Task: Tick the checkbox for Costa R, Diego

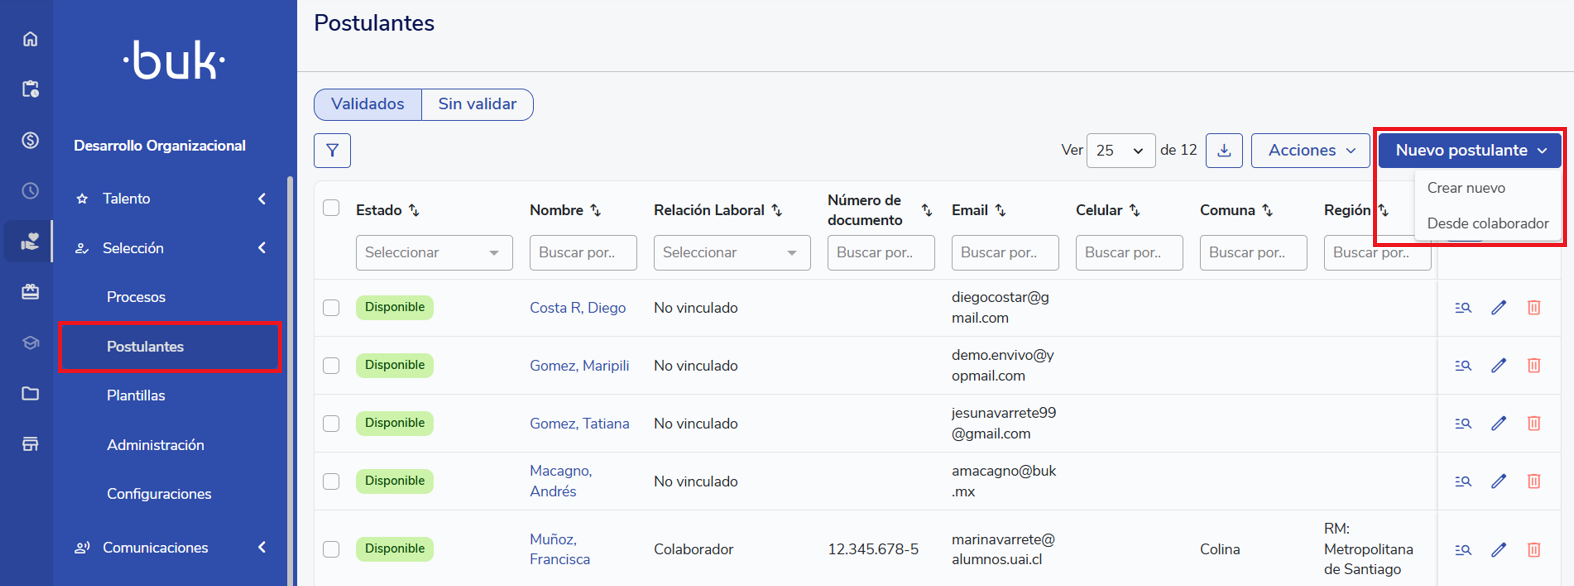Action: (x=331, y=308)
